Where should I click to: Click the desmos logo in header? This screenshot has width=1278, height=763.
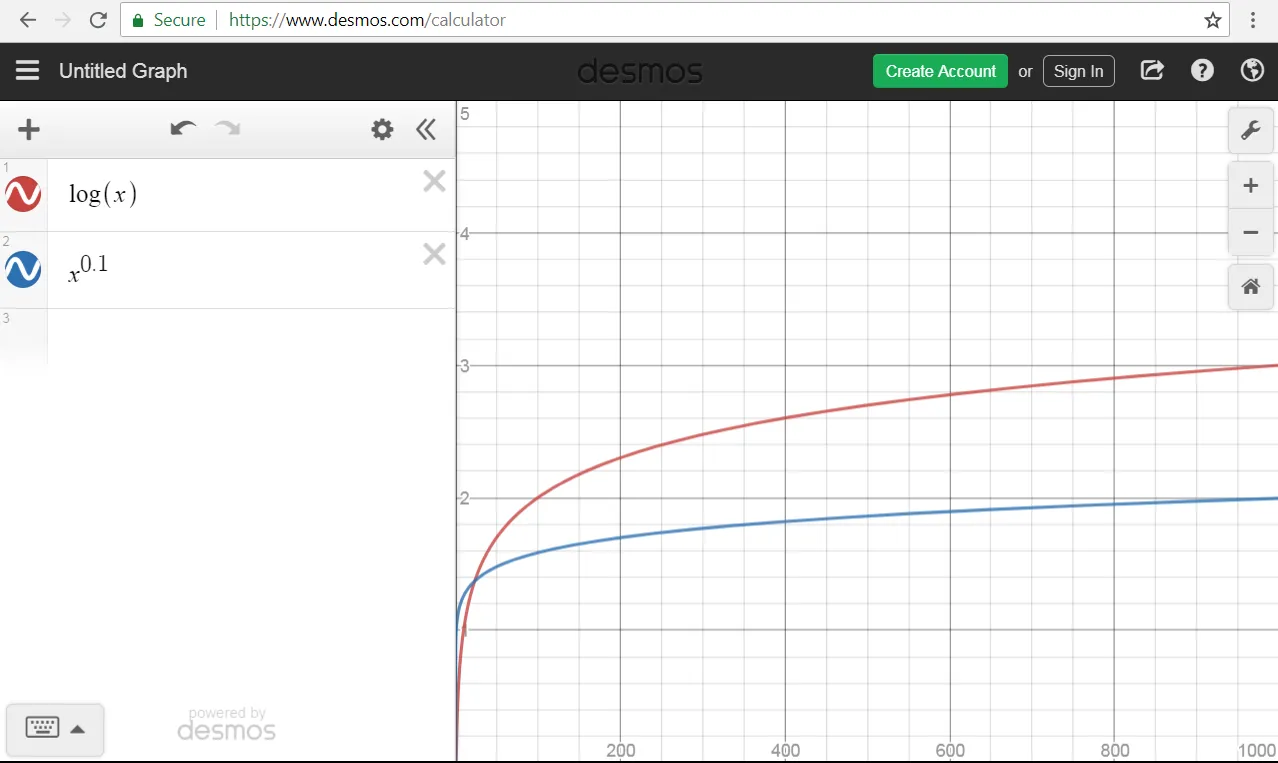(x=640, y=71)
